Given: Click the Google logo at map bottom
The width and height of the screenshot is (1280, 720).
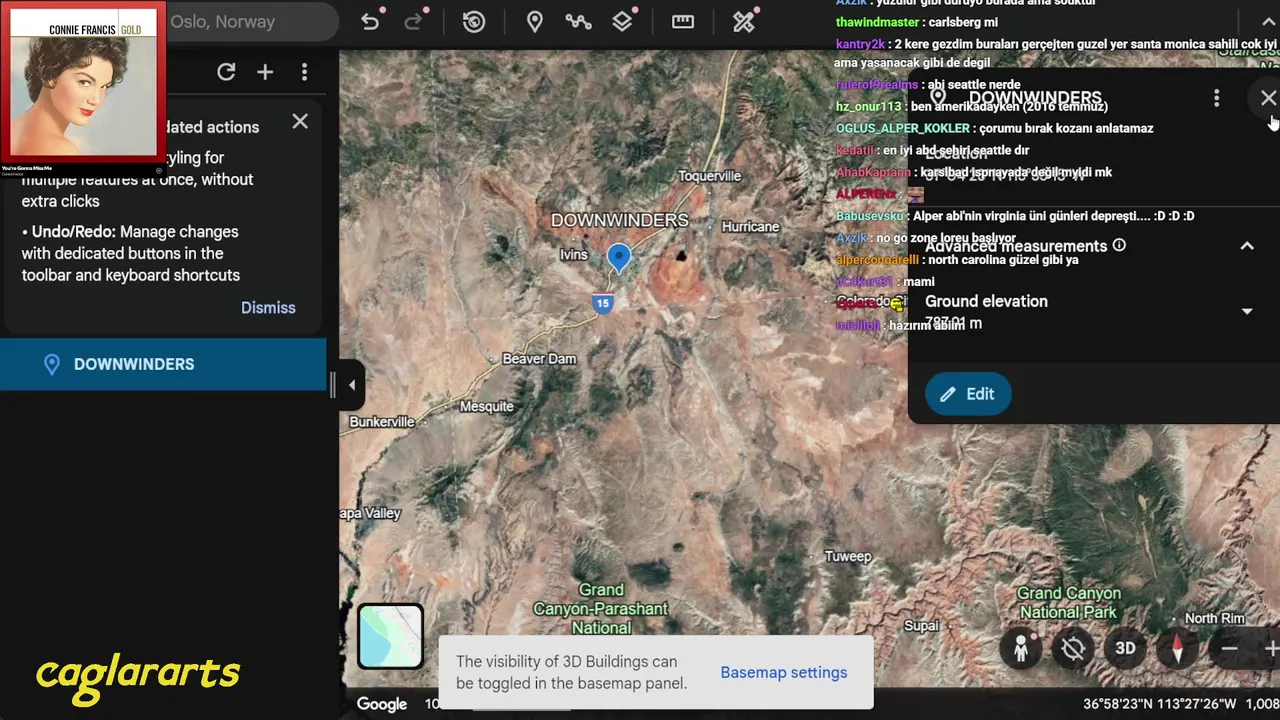Looking at the screenshot, I should pyautogui.click(x=382, y=704).
